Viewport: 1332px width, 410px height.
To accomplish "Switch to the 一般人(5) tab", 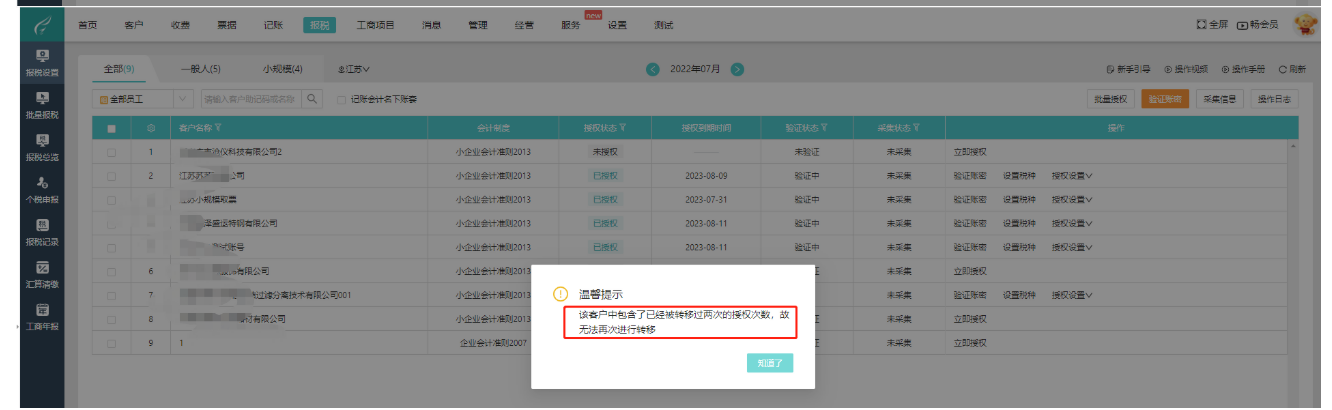I will click(200, 69).
